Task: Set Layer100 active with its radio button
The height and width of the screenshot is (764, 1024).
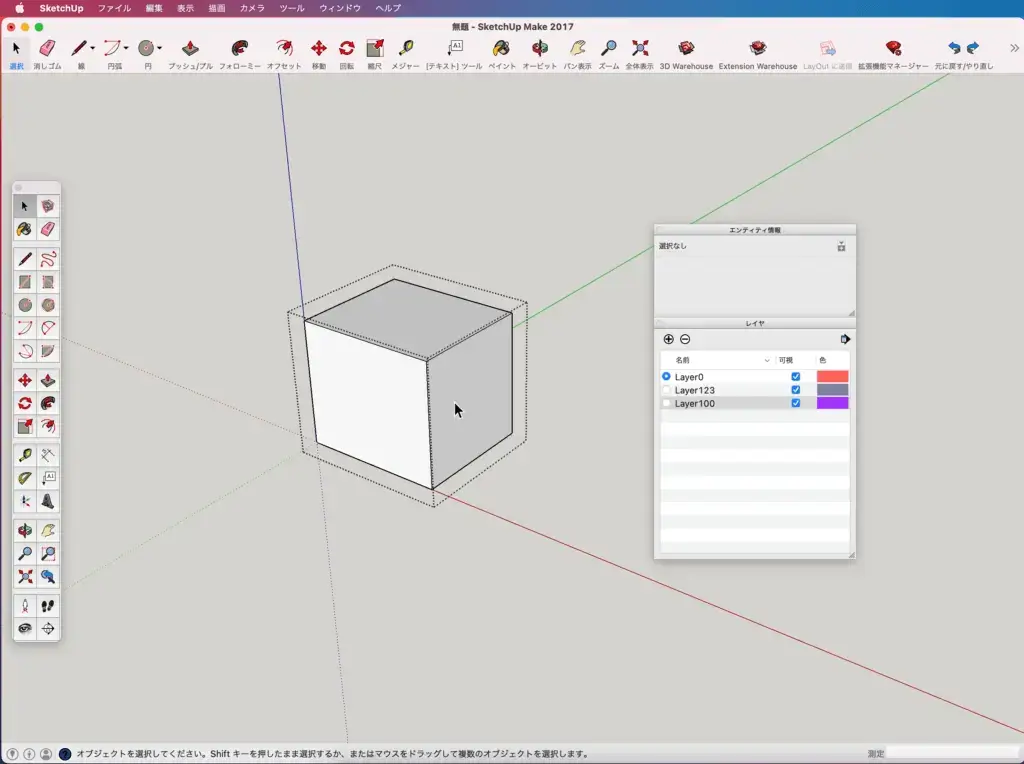Action: (666, 404)
